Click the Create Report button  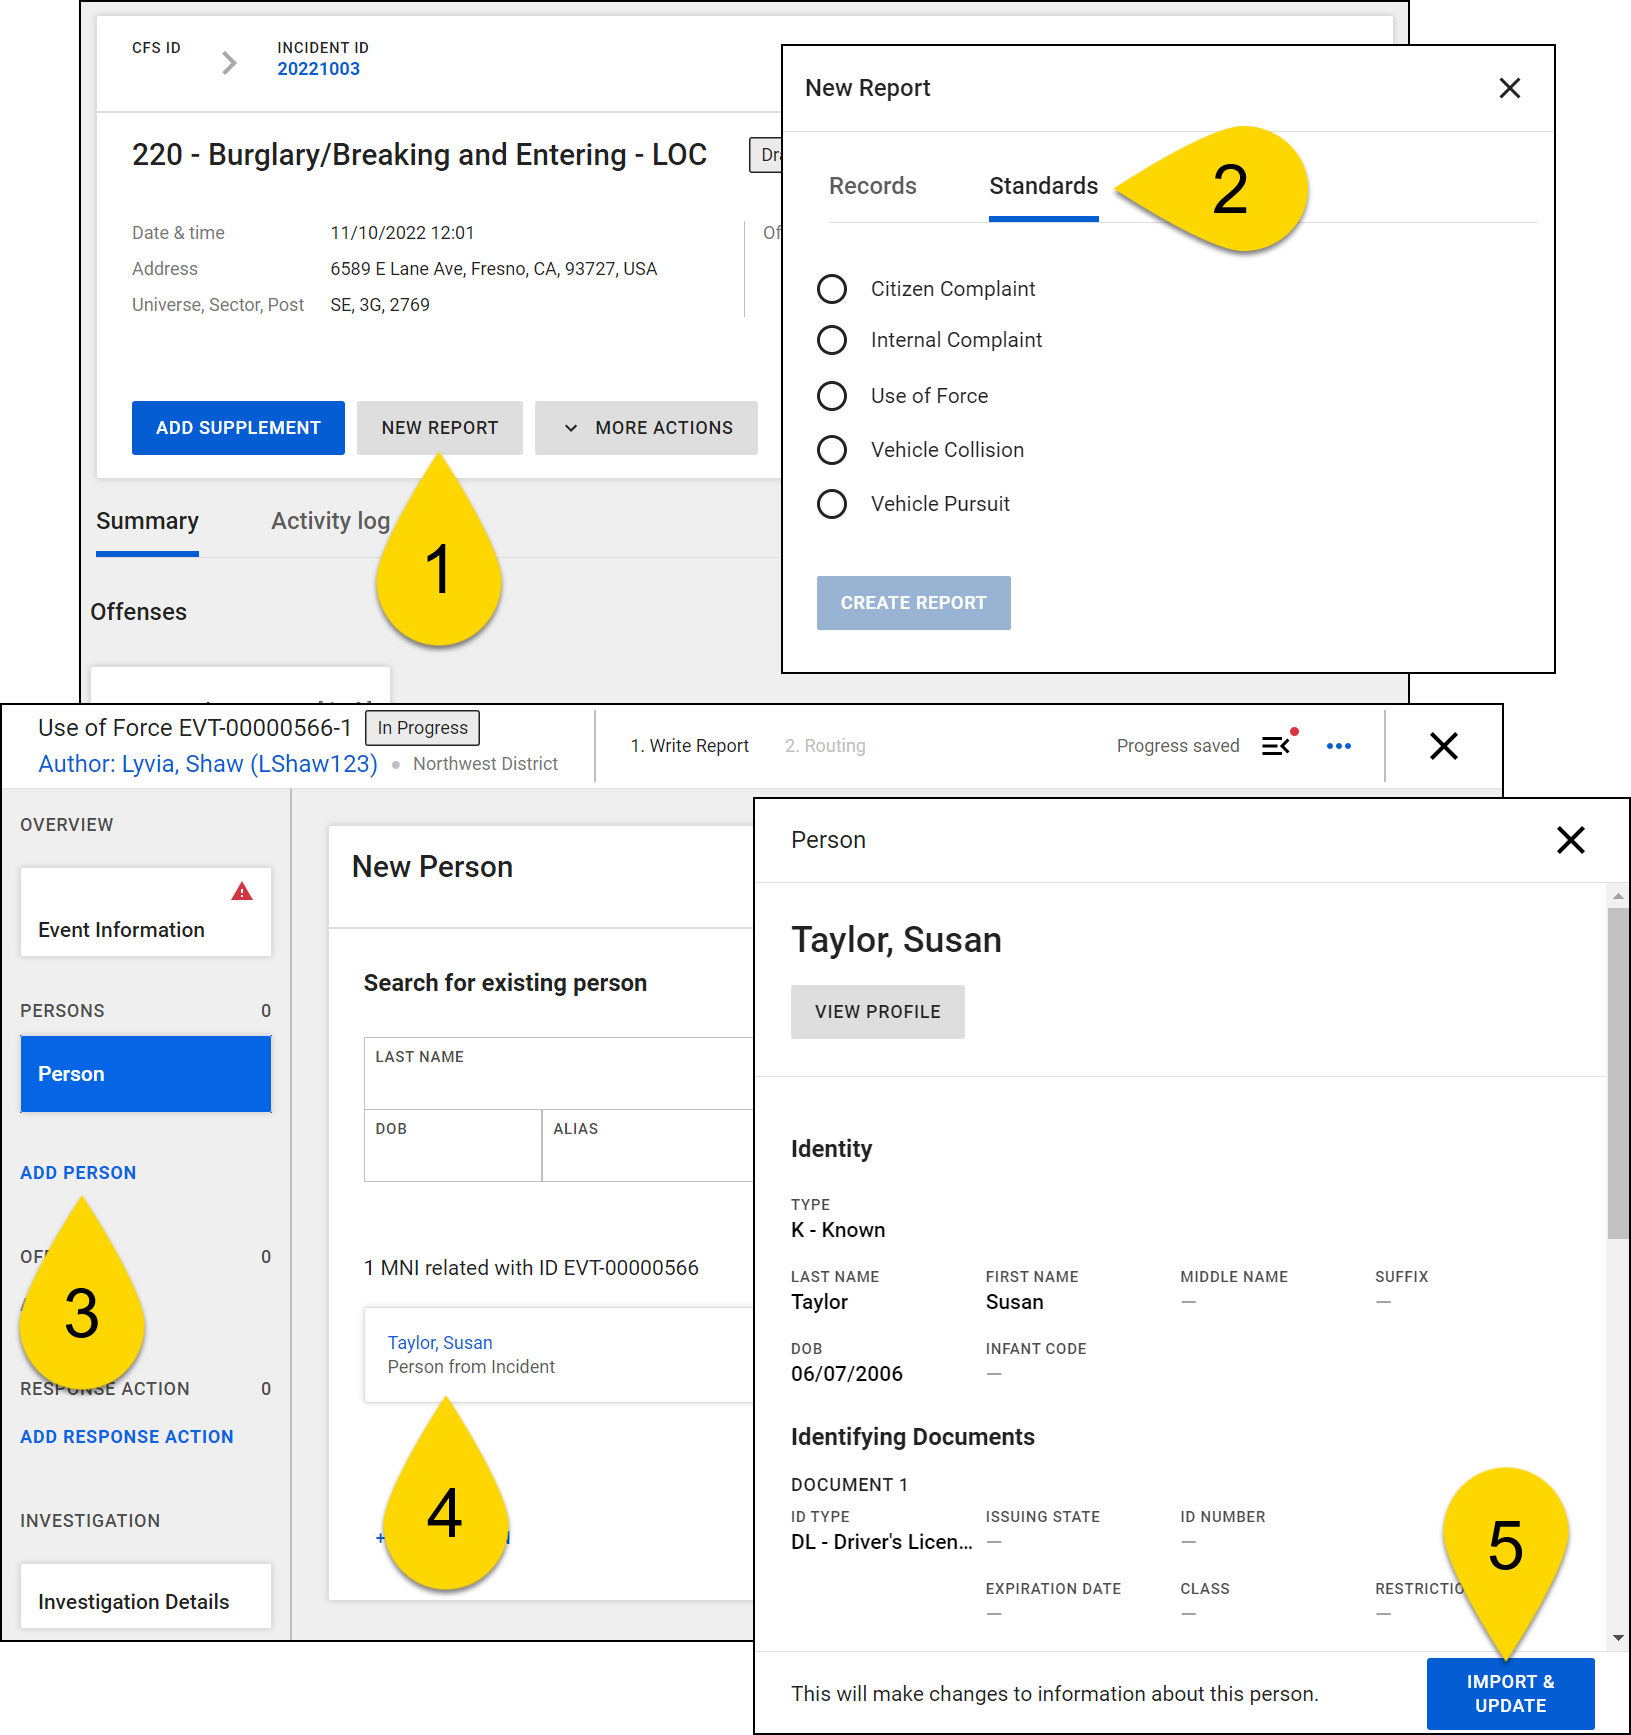(913, 602)
